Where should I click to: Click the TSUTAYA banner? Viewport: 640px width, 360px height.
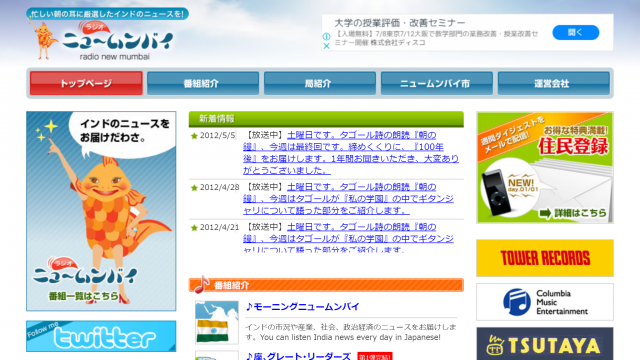pyautogui.click(x=545, y=344)
